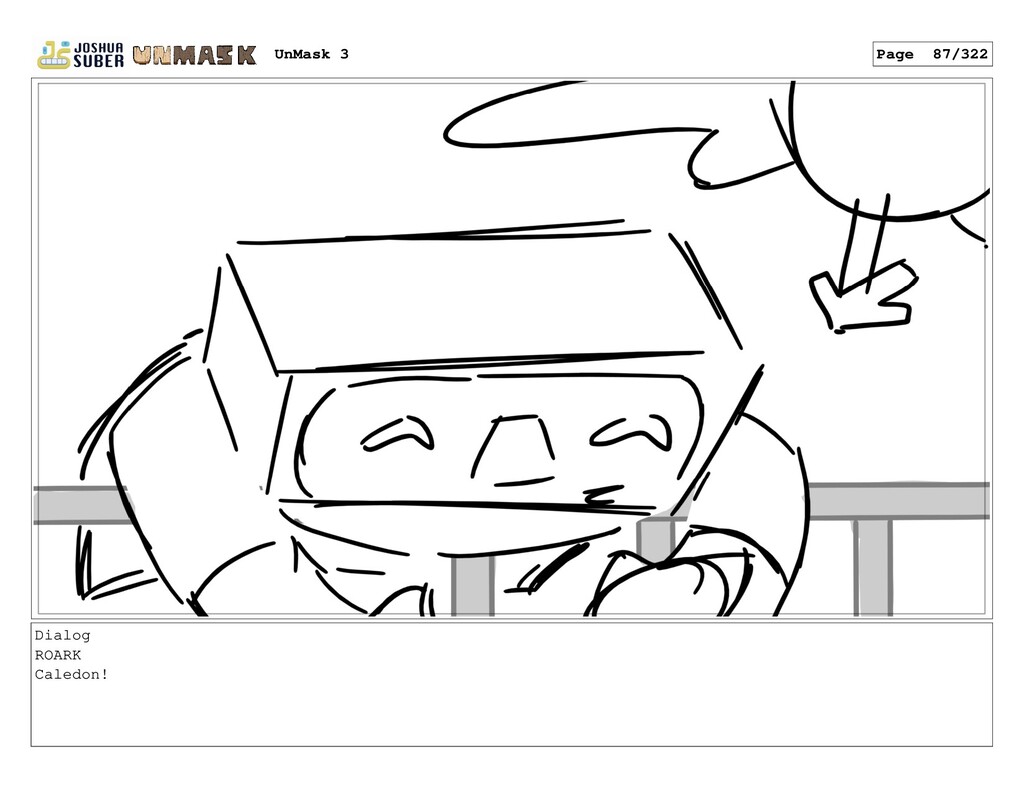This screenshot has width=1024, height=793.
Task: Click the UnMask title logo
Action: [194, 55]
